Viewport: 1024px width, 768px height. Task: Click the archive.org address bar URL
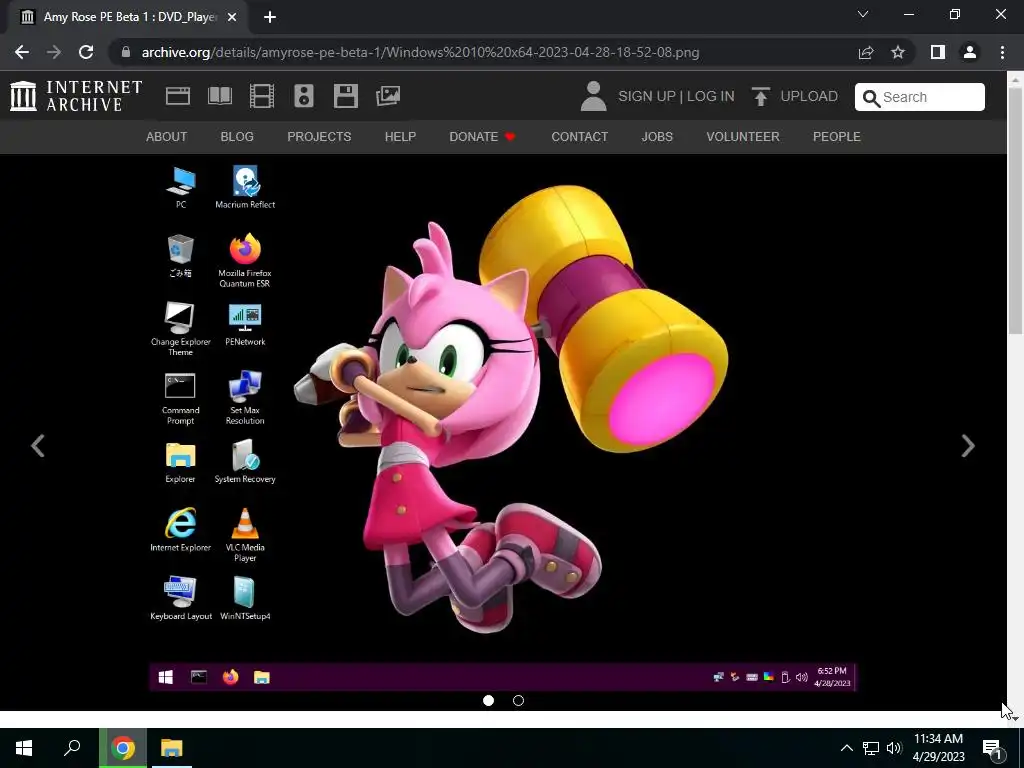click(420, 52)
